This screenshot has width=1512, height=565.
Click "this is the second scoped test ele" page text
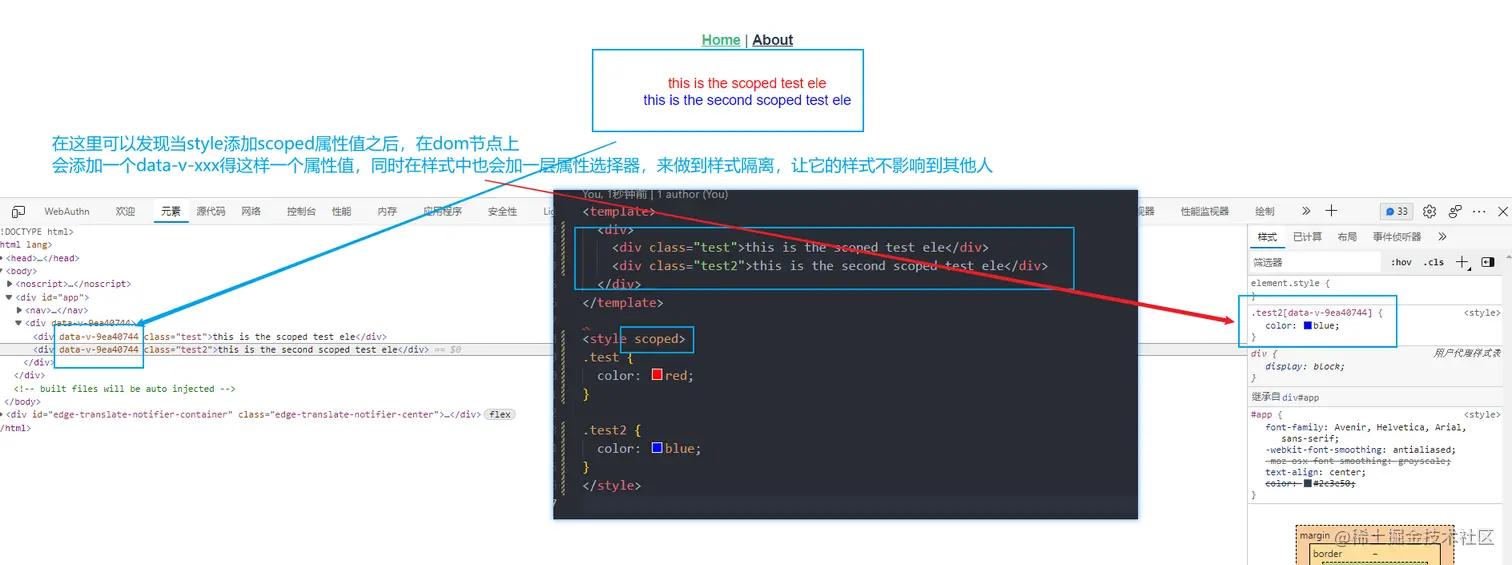coord(747,100)
